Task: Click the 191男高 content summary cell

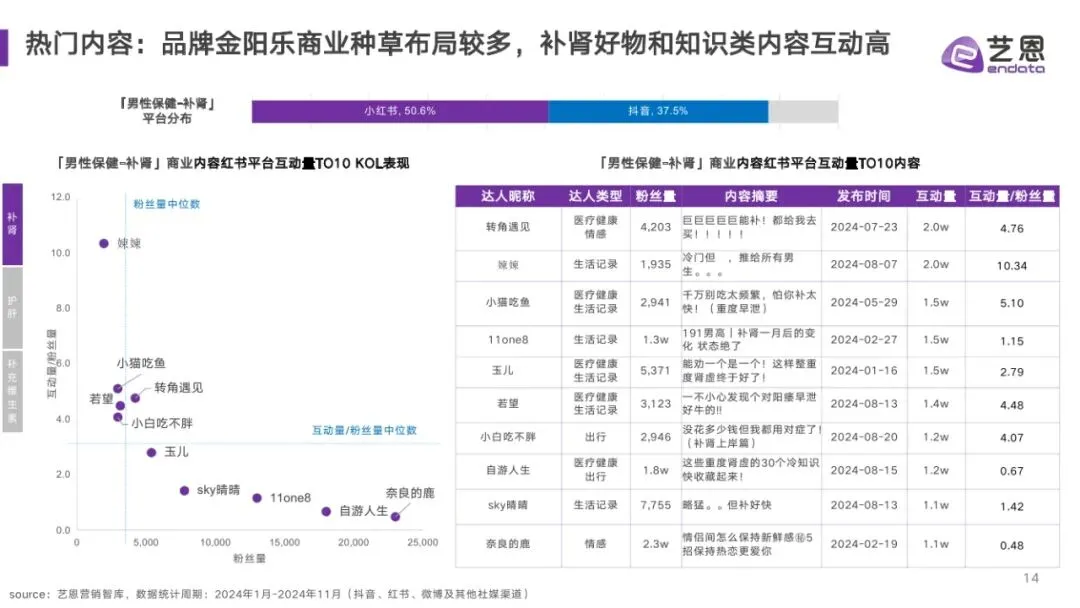Action: pyautogui.click(x=749, y=339)
